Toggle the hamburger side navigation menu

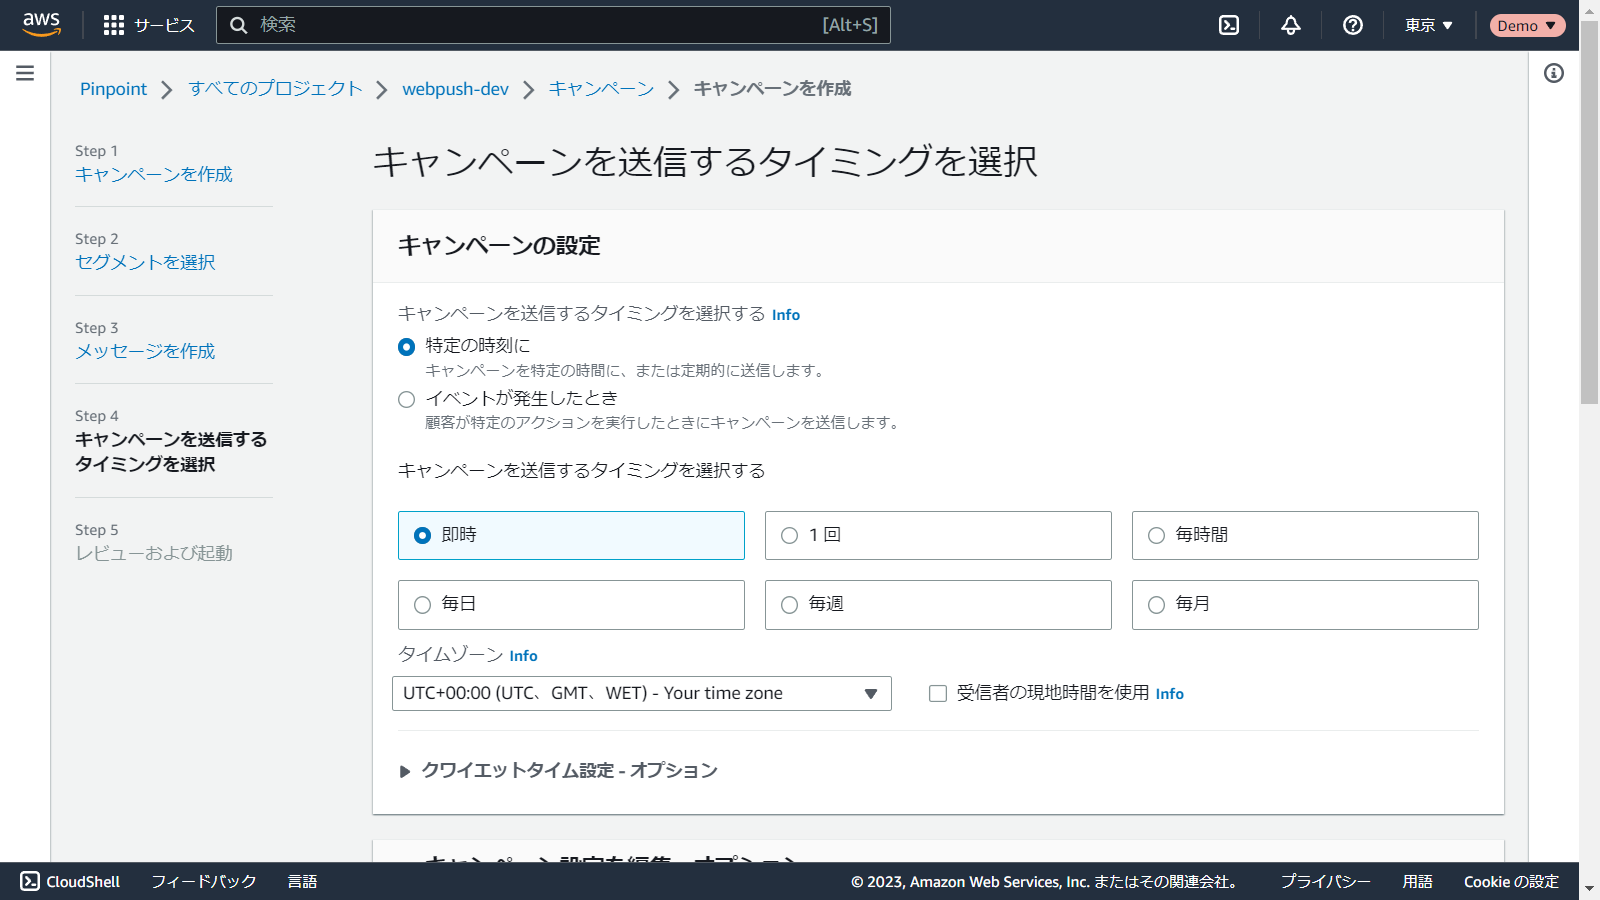tap(25, 73)
